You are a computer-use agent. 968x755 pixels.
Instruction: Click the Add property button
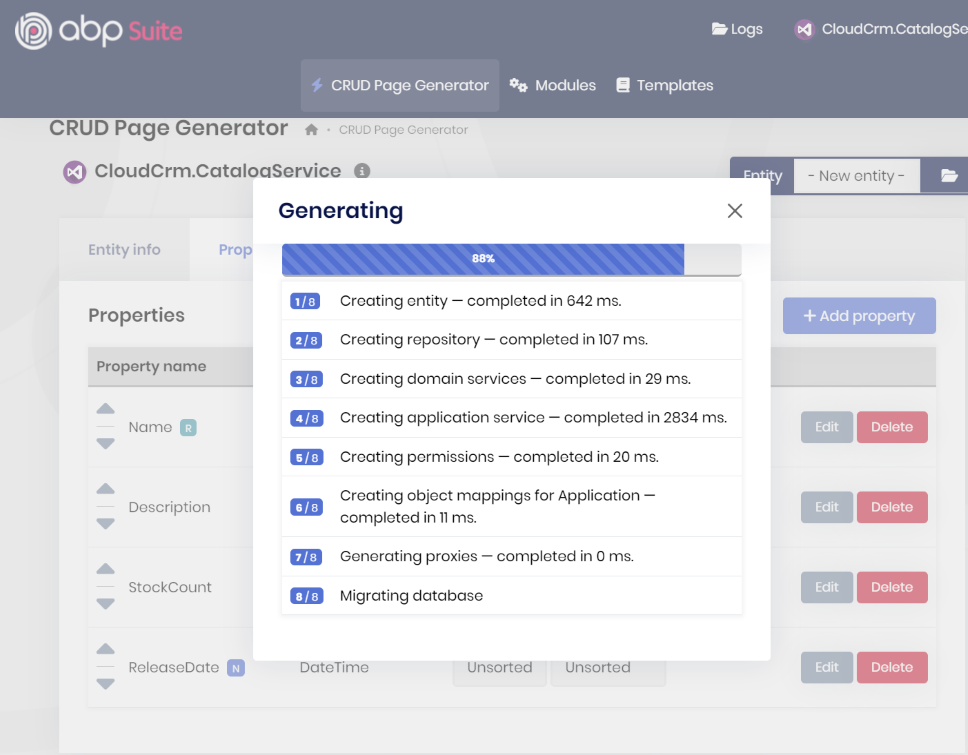859,316
